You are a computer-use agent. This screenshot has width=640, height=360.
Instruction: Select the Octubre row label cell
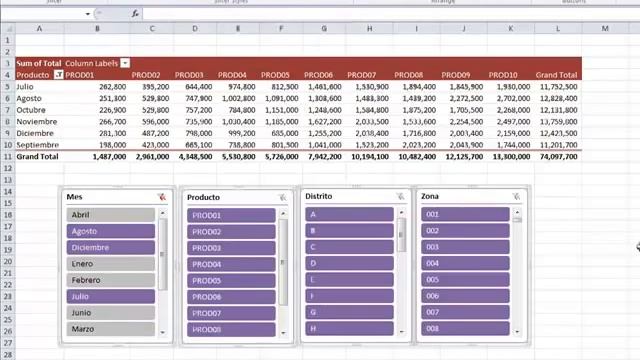pyautogui.click(x=40, y=110)
